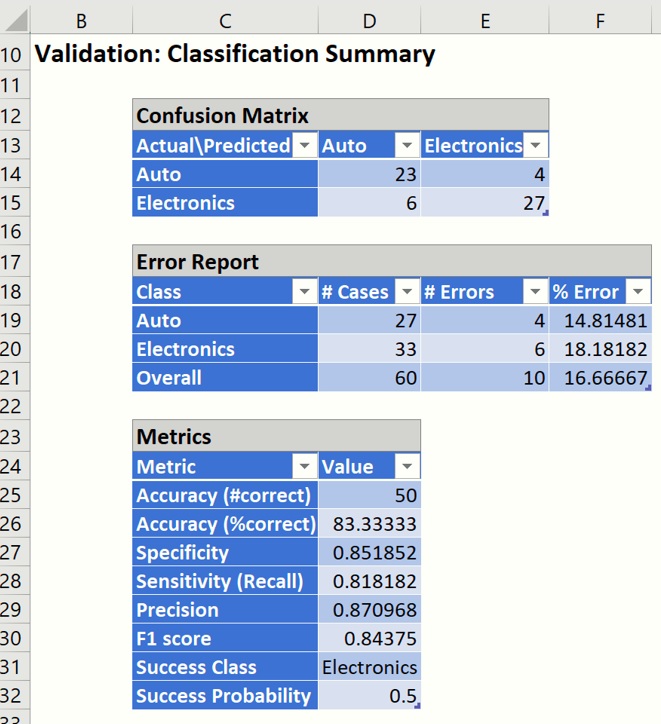
Task: Select the Overall % Error cell 16.66667
Action: (x=599, y=378)
